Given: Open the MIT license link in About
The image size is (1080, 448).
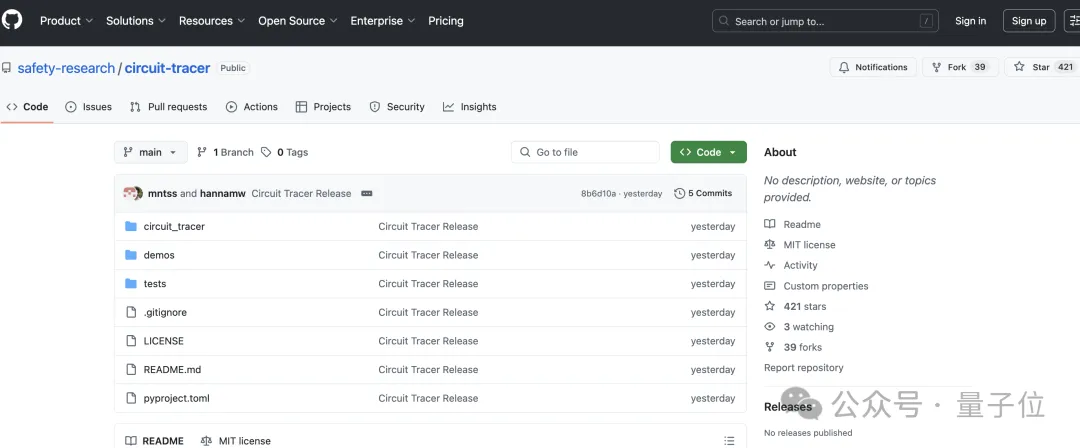Looking at the screenshot, I should 809,244.
